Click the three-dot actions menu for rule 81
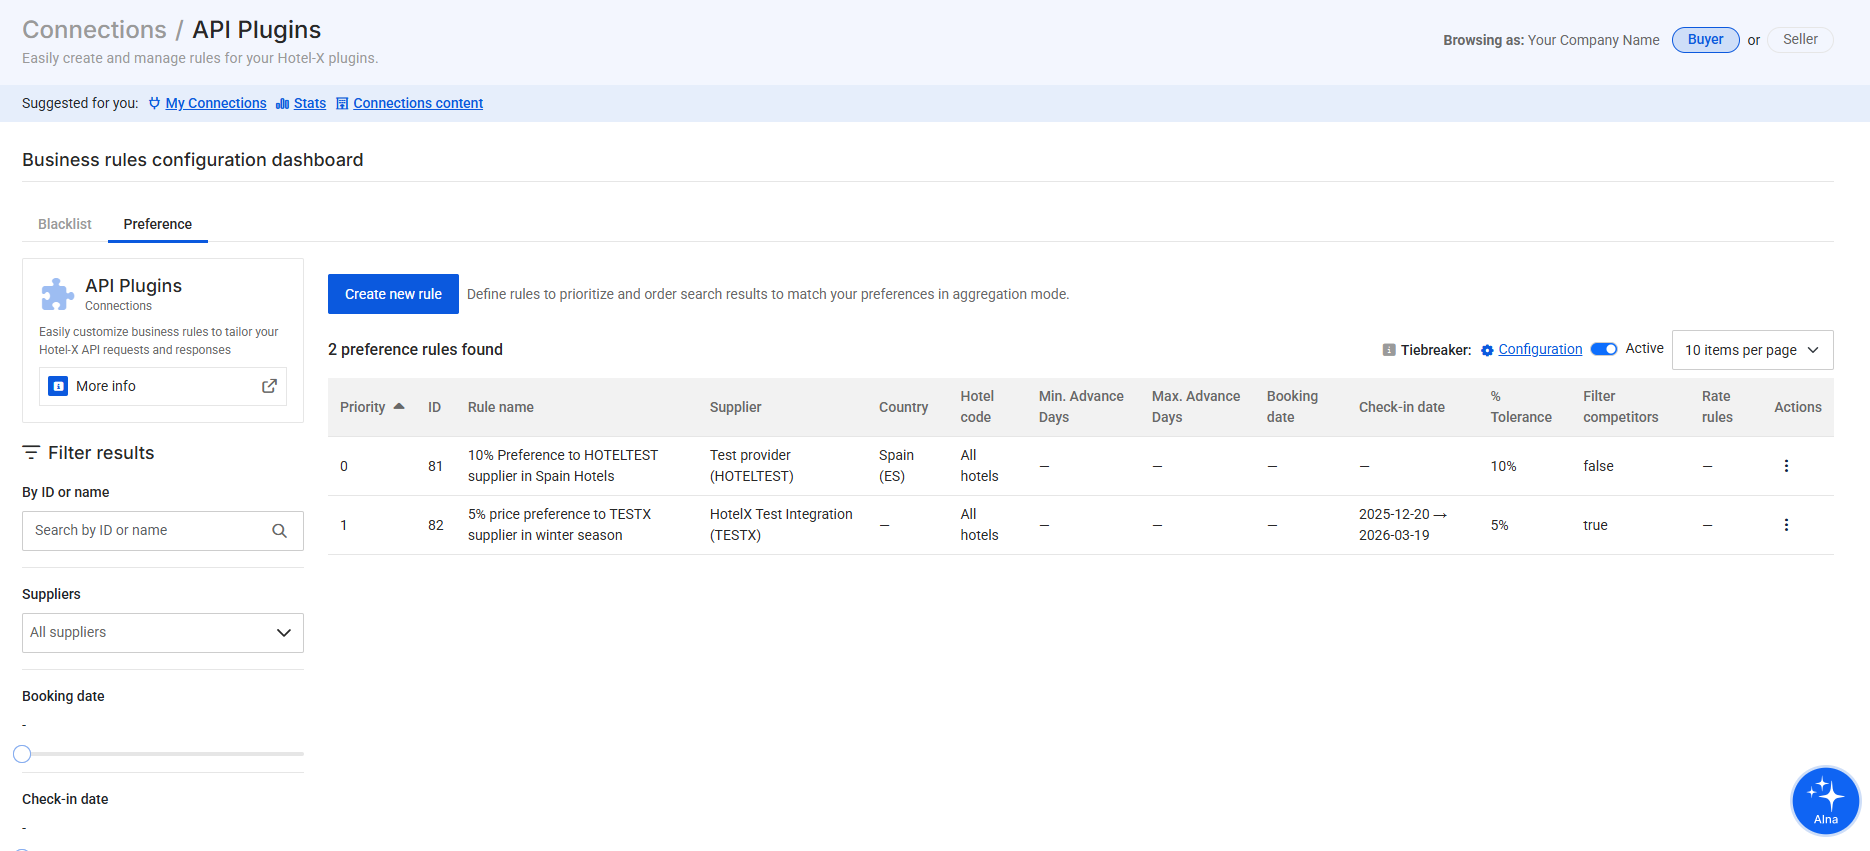 (x=1786, y=466)
